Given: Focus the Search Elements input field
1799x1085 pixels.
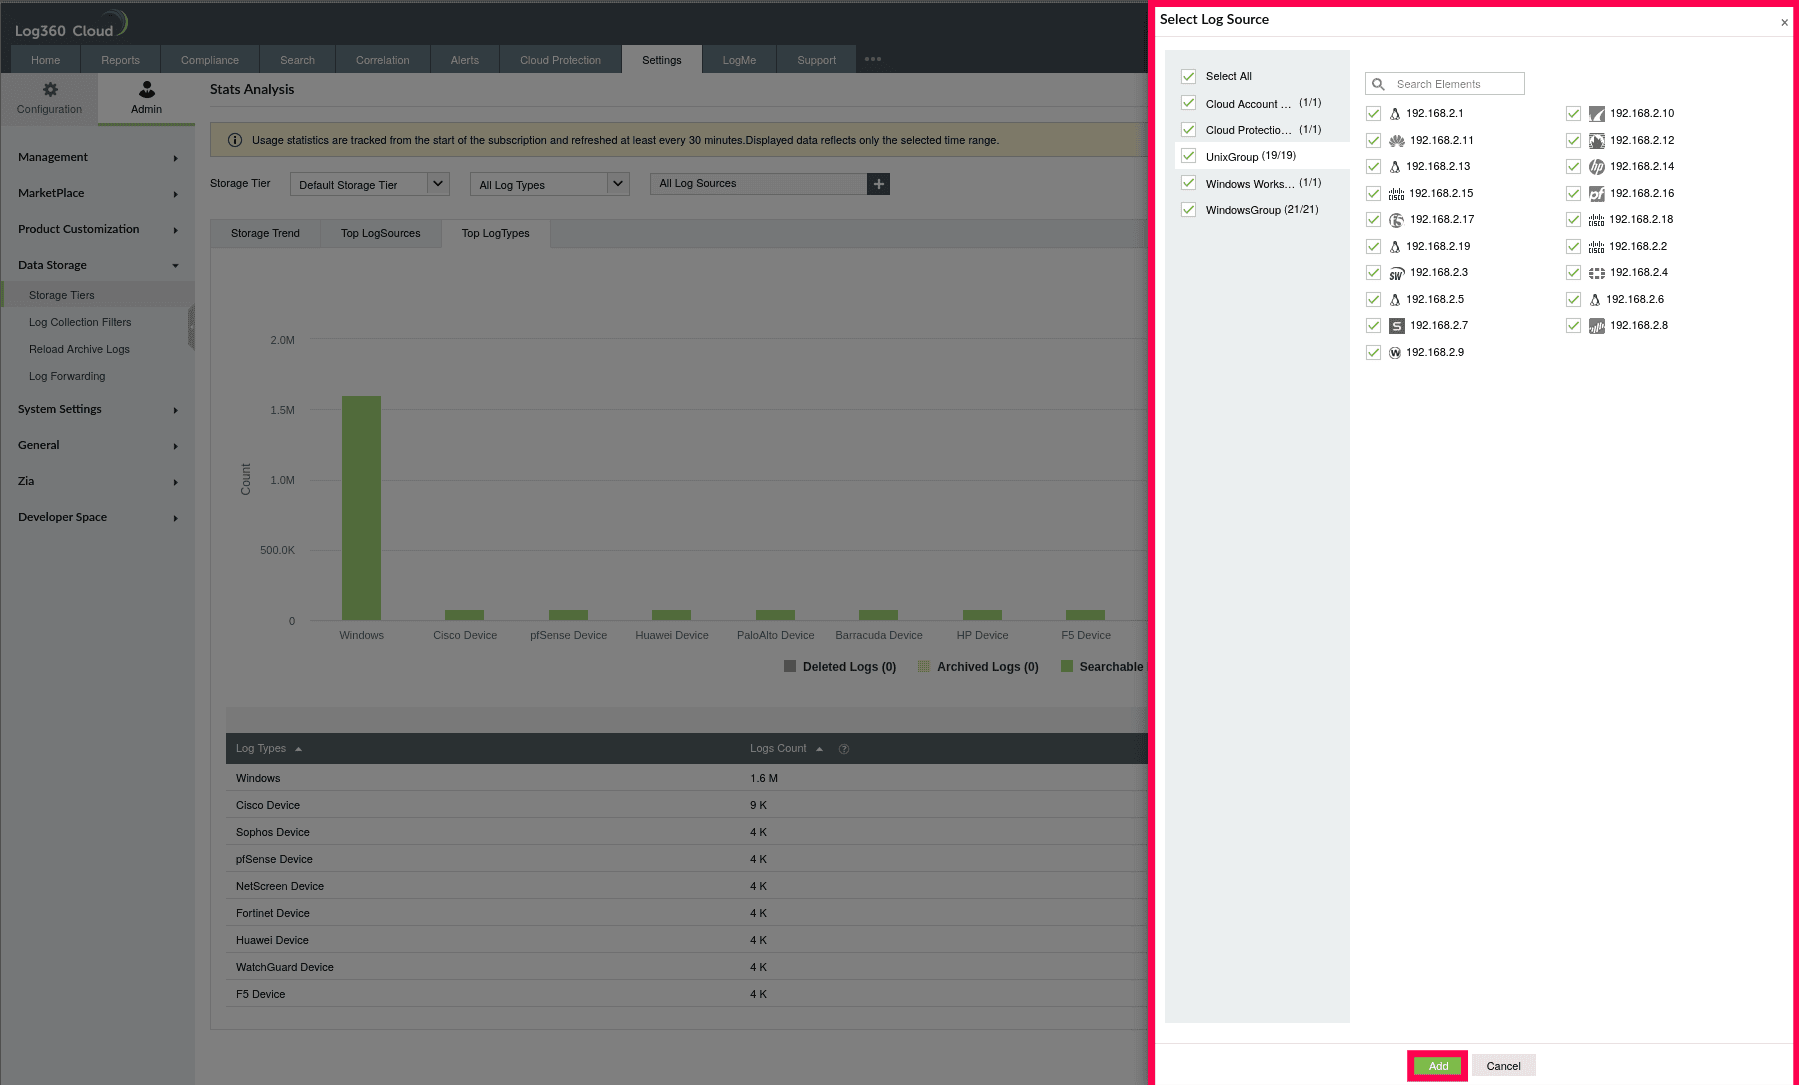Looking at the screenshot, I should [x=1445, y=84].
